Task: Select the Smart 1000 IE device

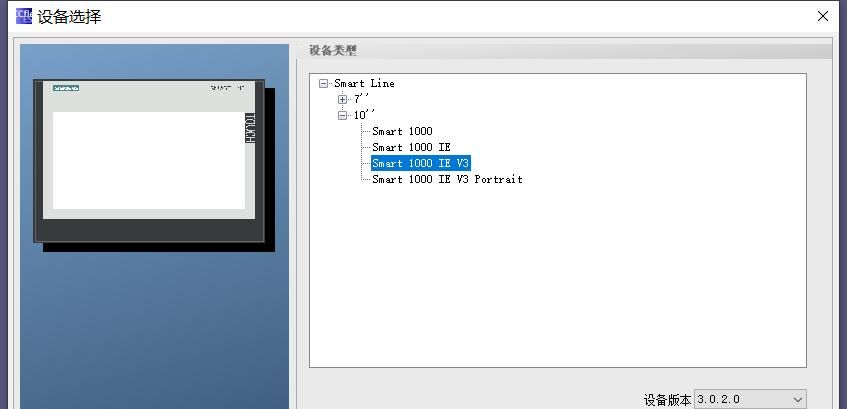Action: 411,147
